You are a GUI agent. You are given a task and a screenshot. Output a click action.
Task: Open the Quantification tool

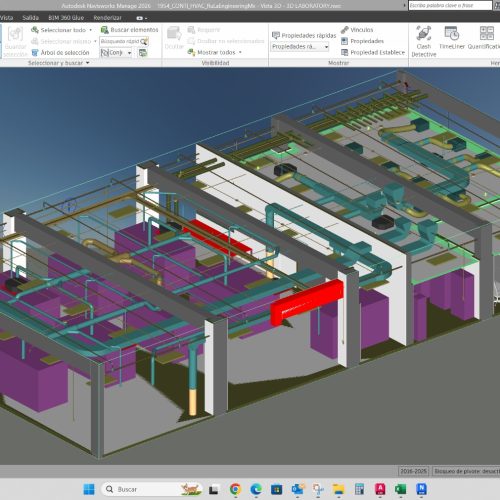click(485, 38)
